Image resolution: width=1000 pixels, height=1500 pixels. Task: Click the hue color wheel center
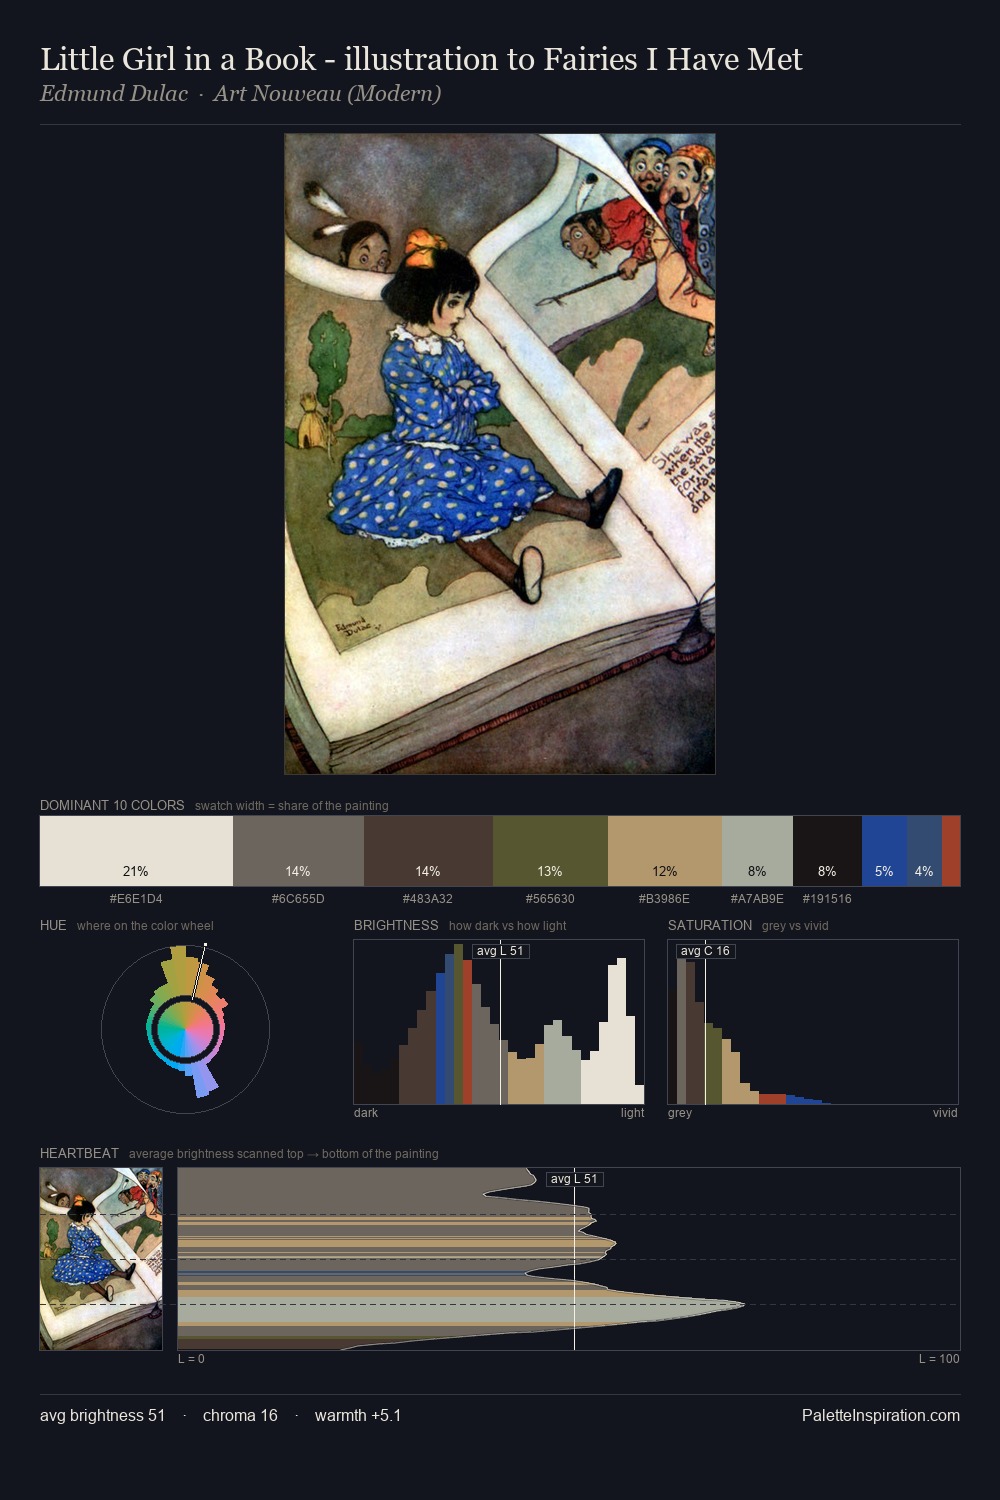click(185, 1029)
